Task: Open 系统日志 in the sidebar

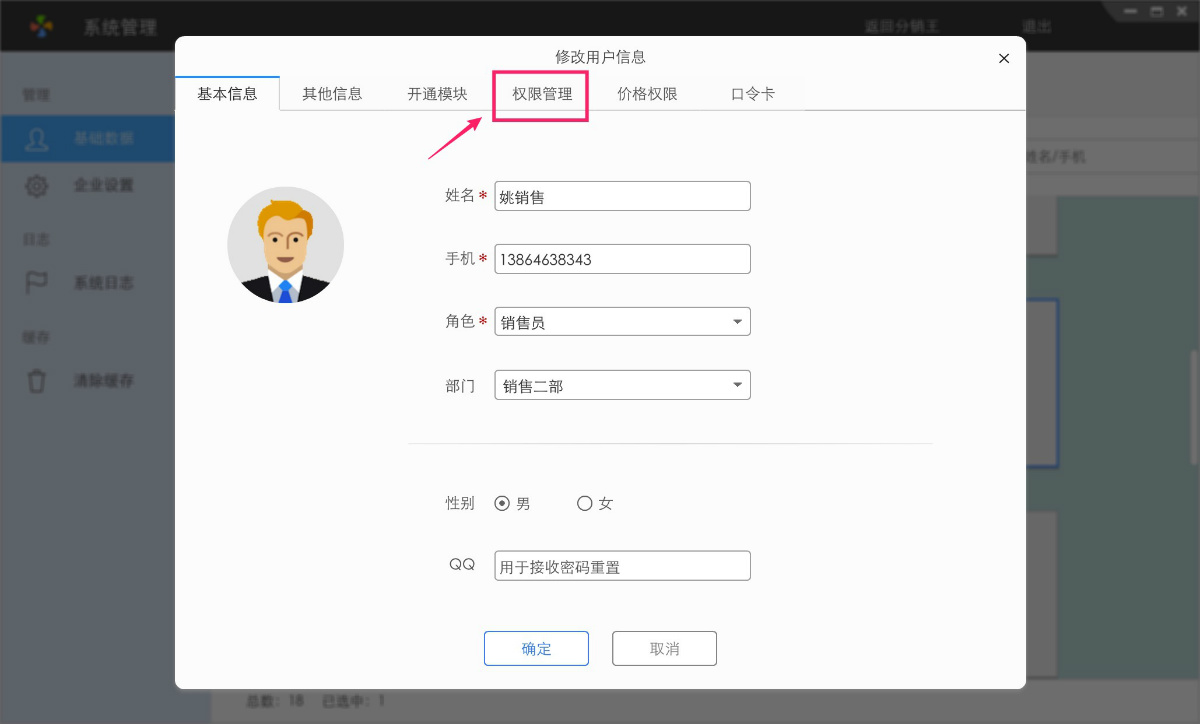Action: [104, 283]
